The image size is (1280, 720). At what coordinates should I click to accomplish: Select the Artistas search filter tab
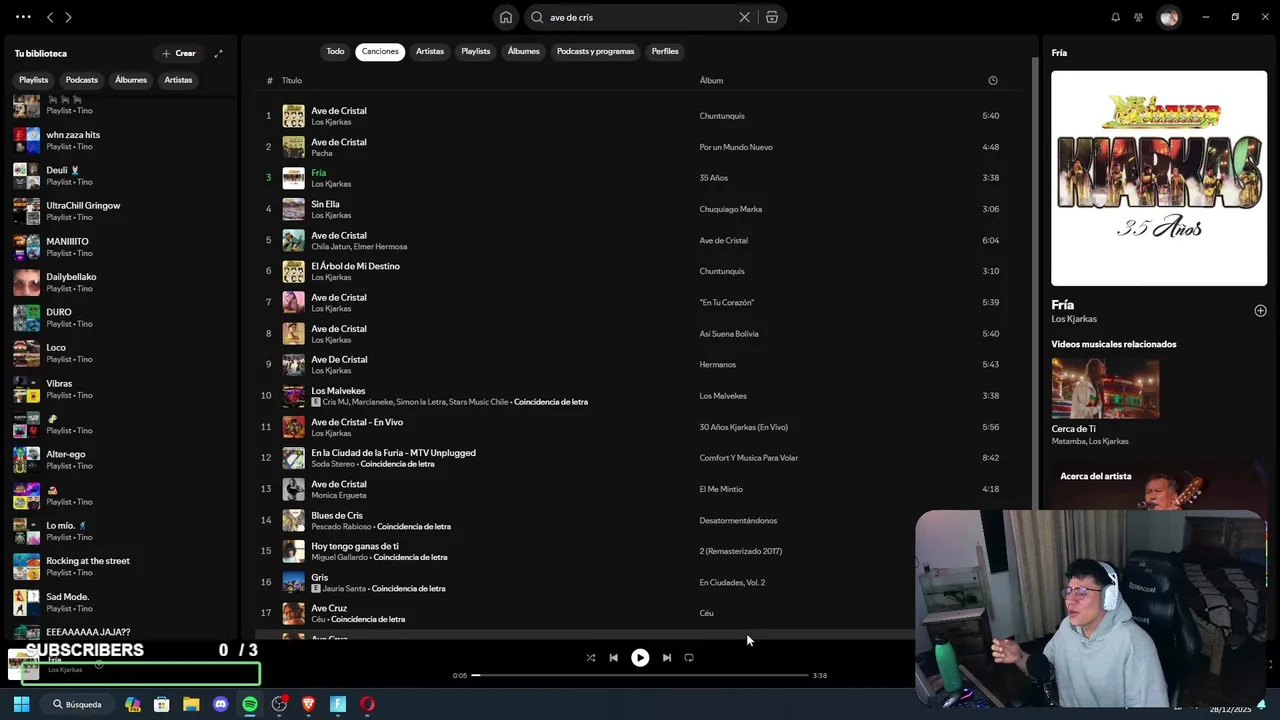[x=430, y=51]
